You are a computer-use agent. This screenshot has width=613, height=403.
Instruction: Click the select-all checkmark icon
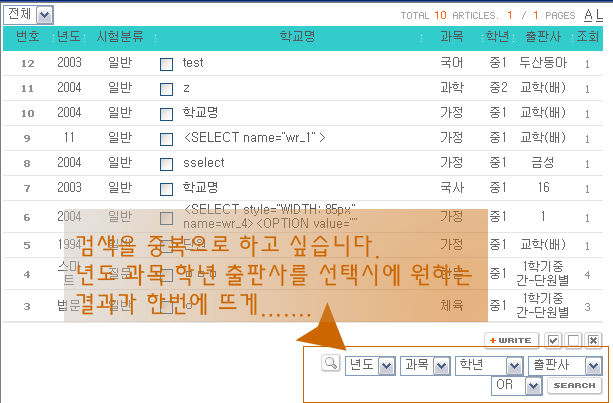(x=553, y=340)
